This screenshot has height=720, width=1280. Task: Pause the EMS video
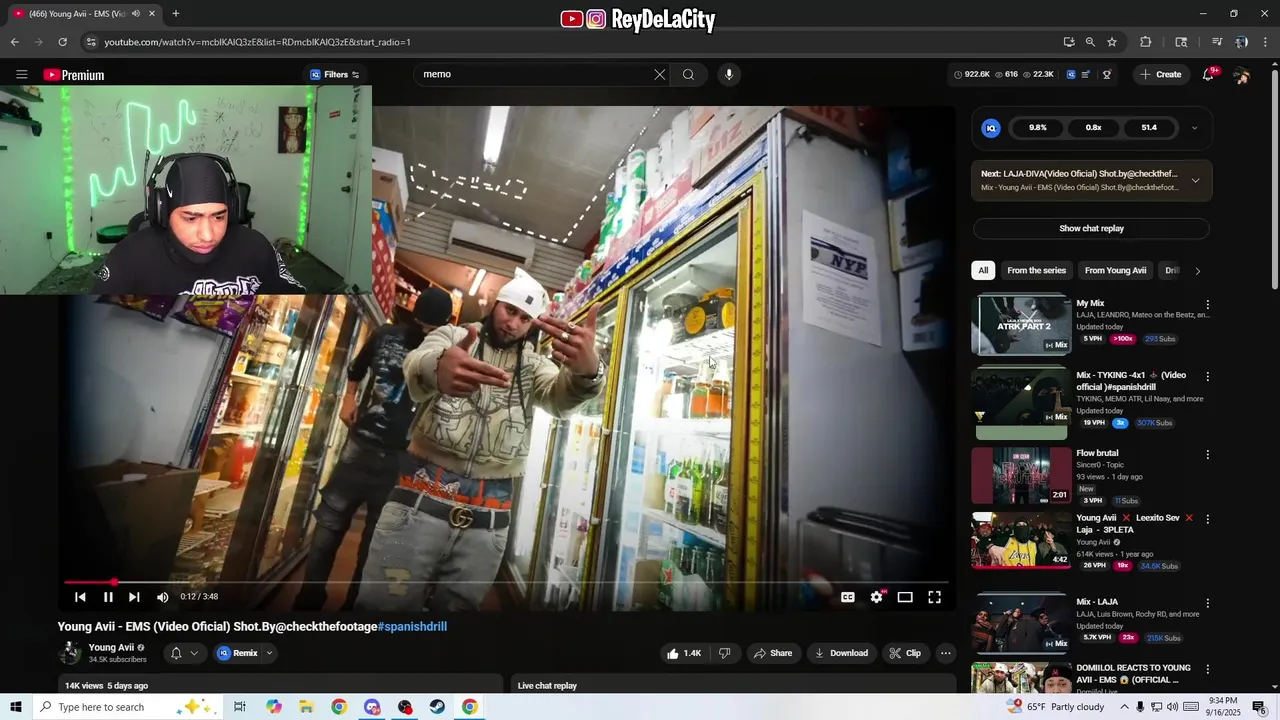[108, 597]
